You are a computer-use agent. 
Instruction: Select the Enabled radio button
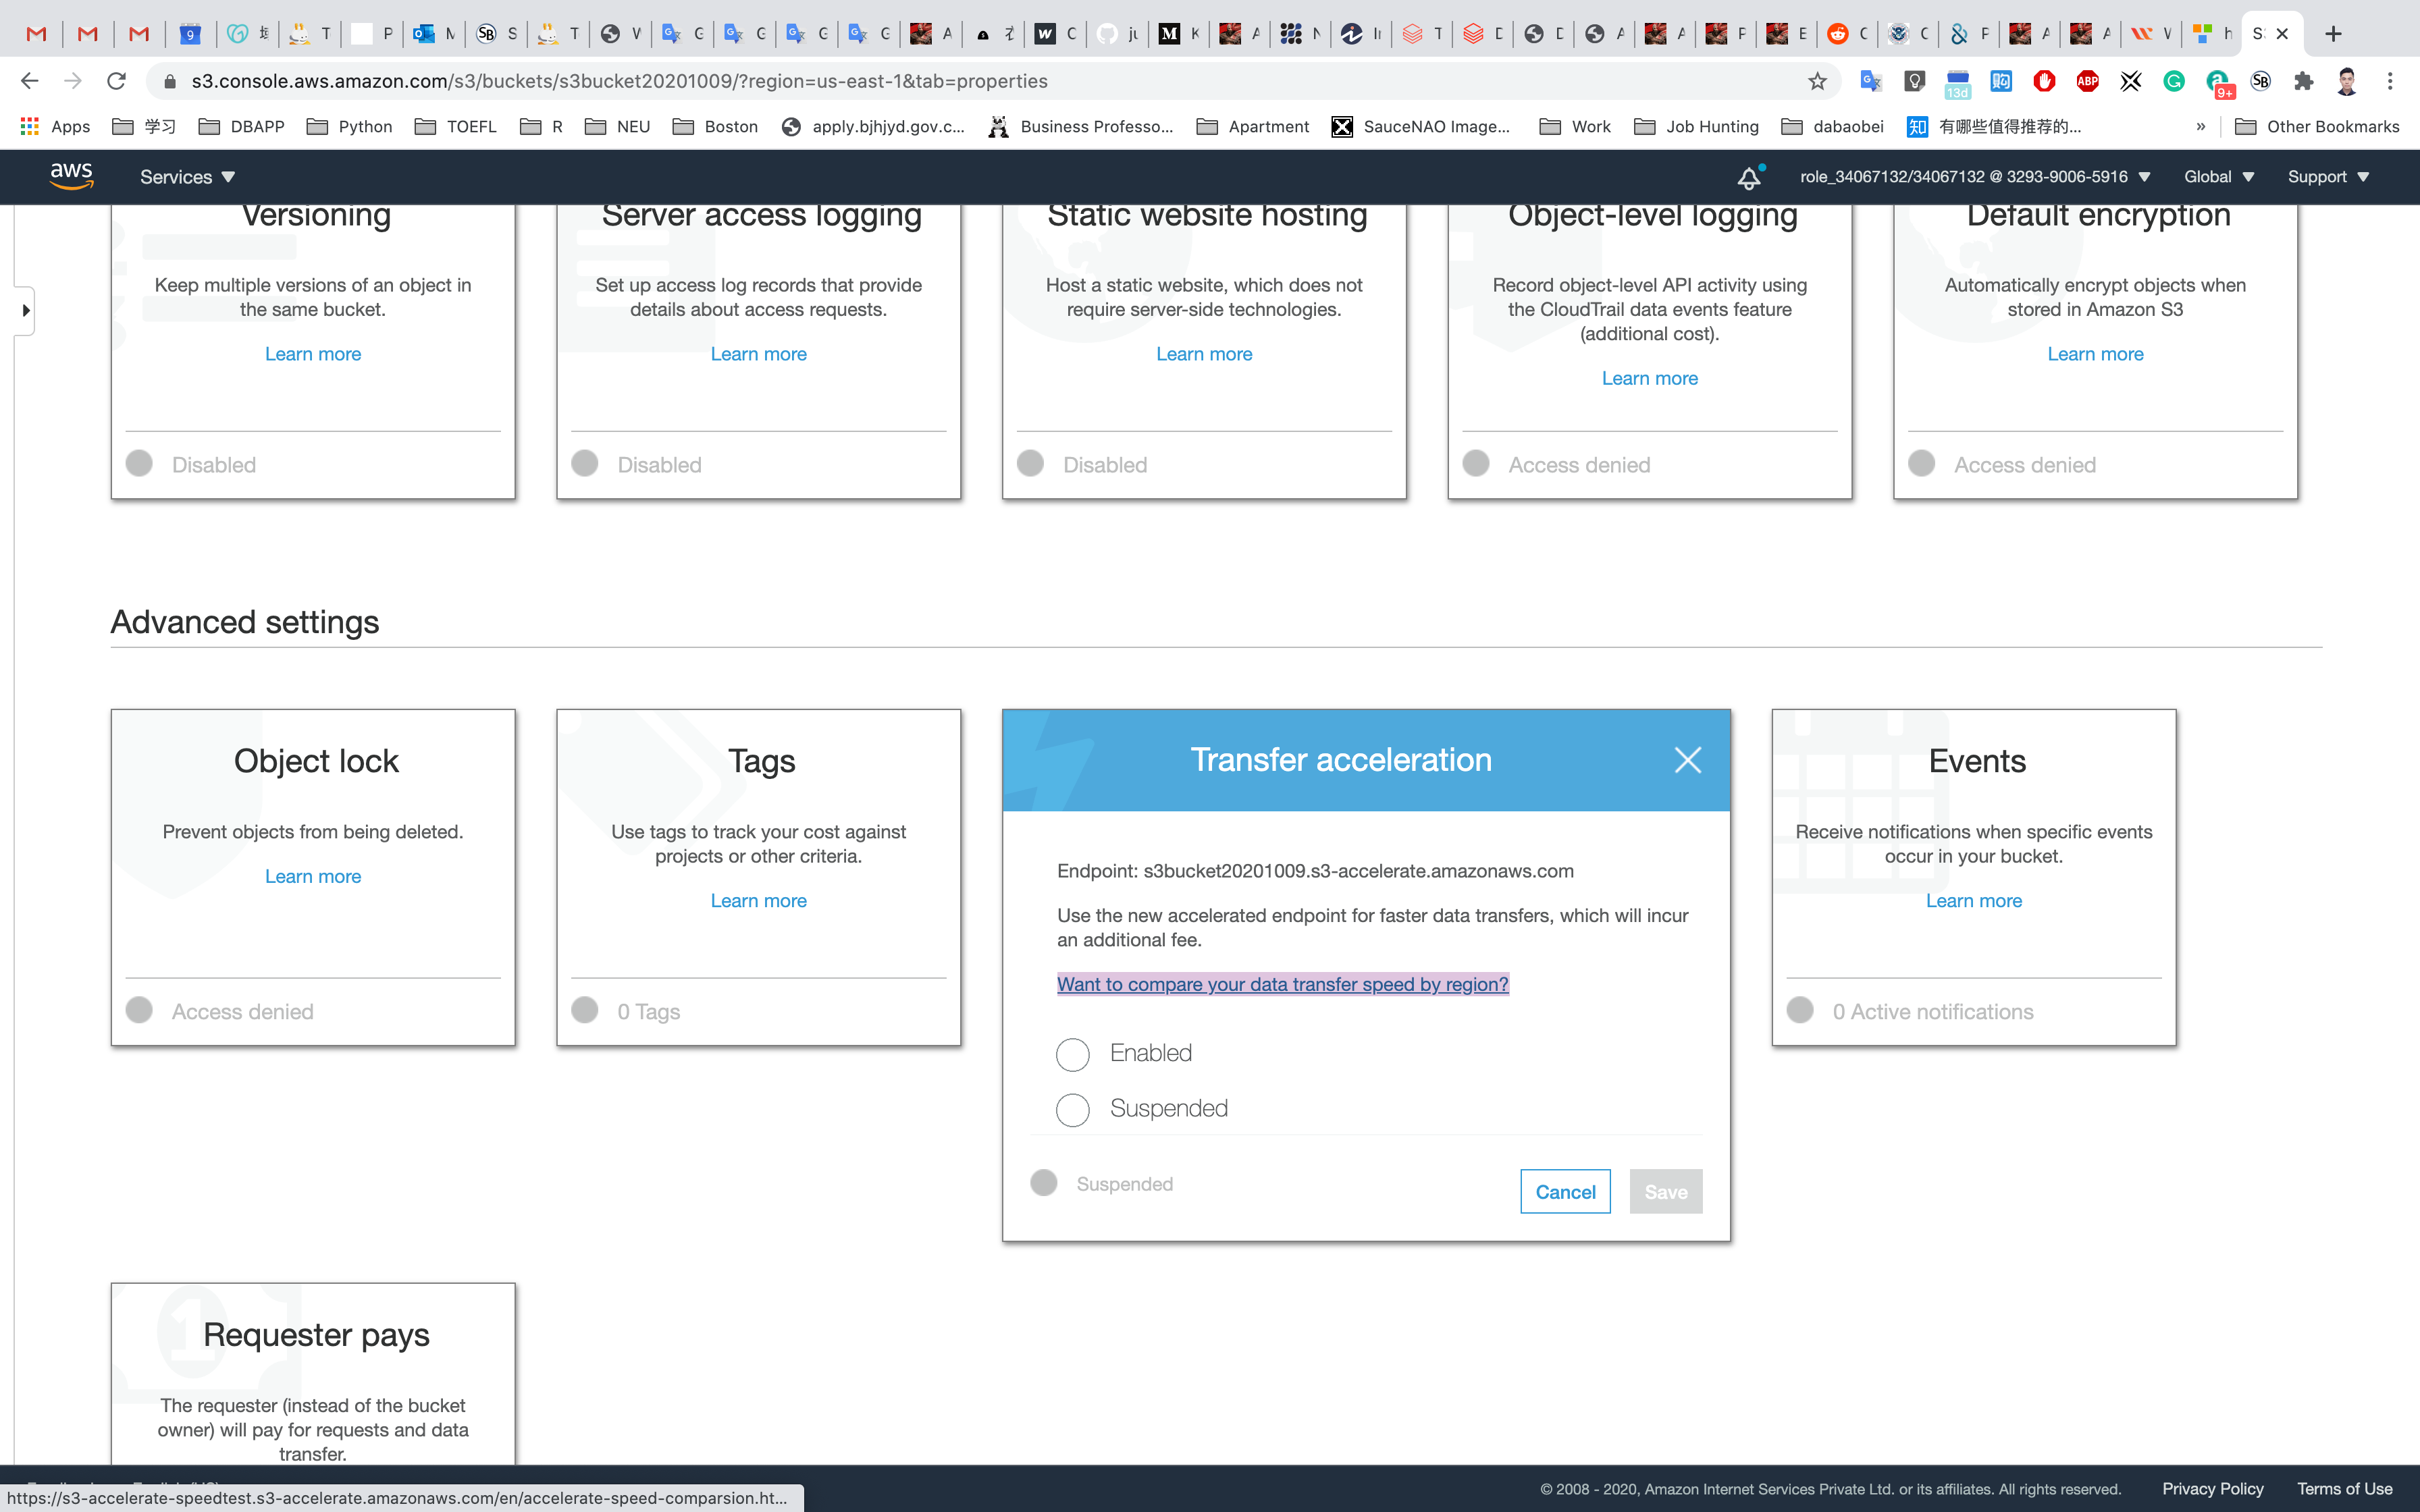tap(1072, 1054)
